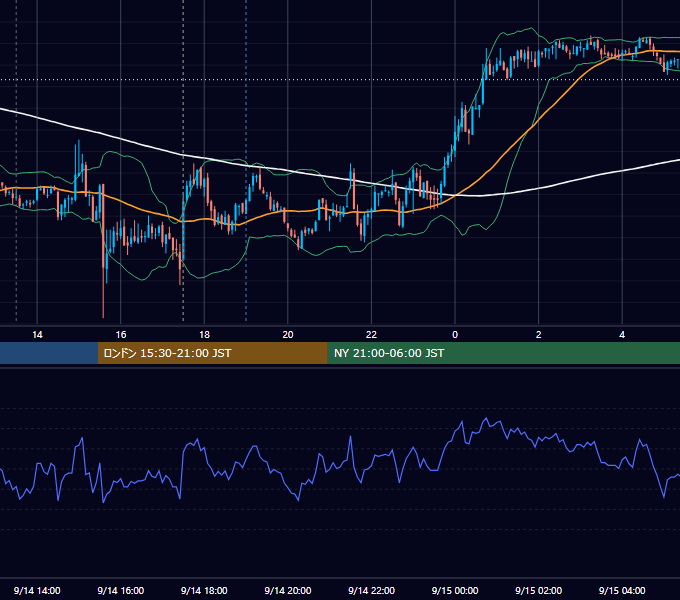680x600 pixels.
Task: Click the 9/14 18:00 time label
Action: 204,590
